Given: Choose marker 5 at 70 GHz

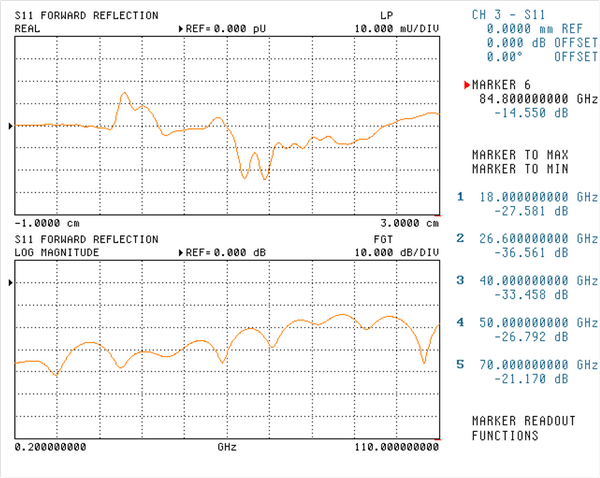Looking at the screenshot, I should 461,365.
